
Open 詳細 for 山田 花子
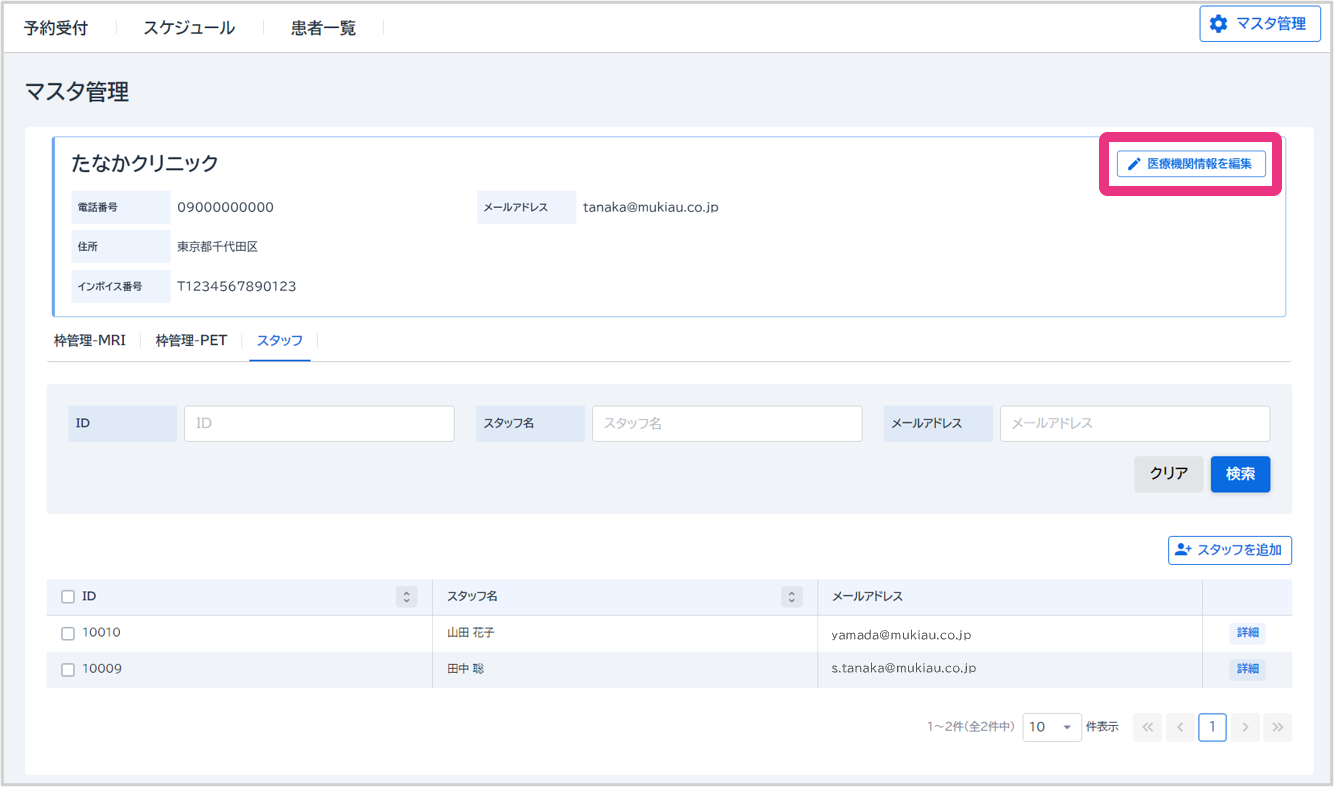pos(1247,633)
